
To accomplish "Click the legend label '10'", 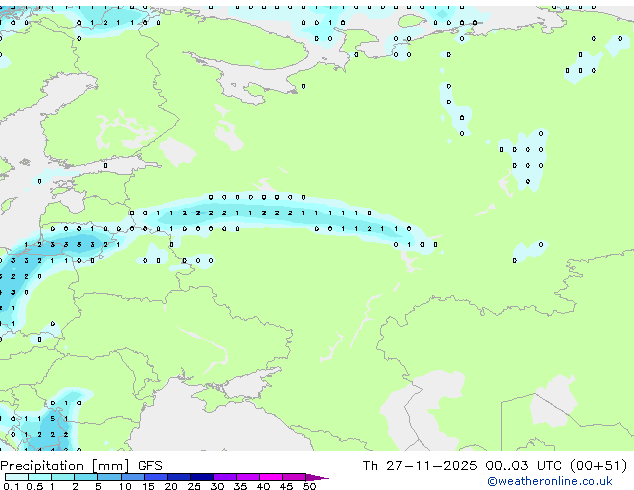I will 125,486.
